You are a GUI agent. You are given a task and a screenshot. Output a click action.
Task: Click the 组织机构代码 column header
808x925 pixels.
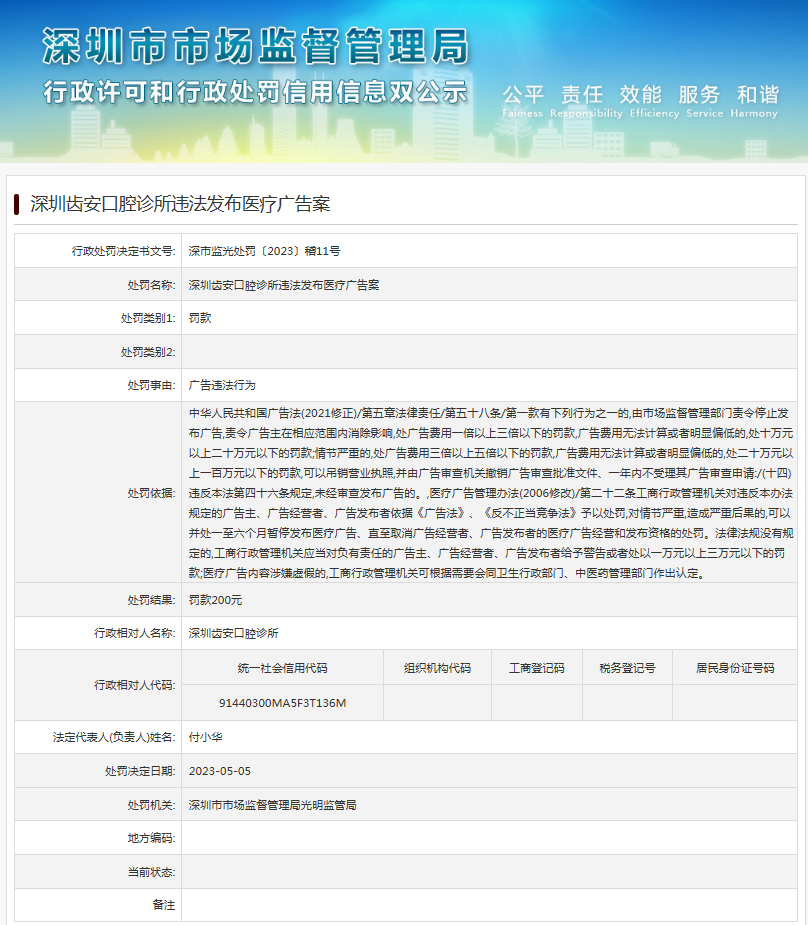[438, 668]
